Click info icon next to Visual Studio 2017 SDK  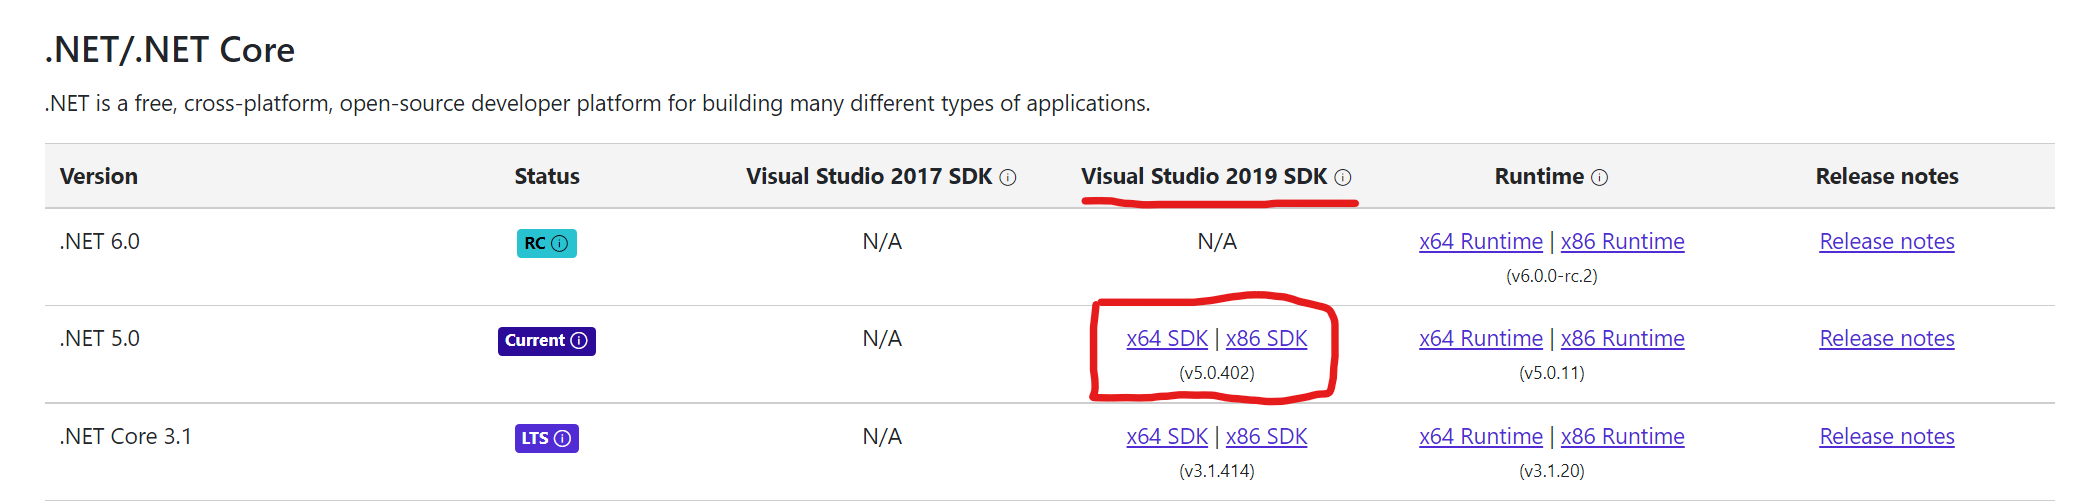pos(1008,177)
